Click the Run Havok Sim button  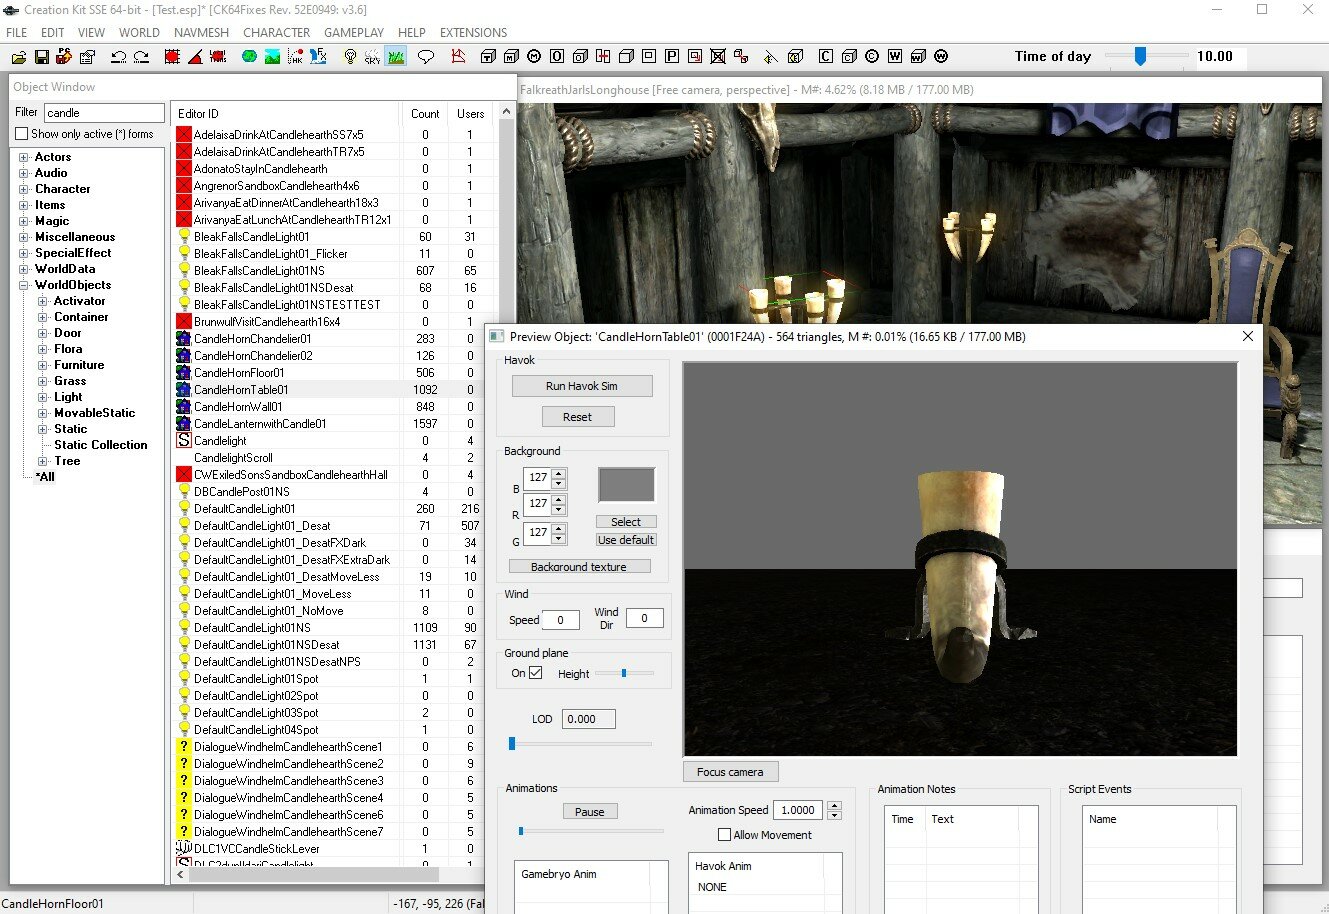click(x=581, y=385)
